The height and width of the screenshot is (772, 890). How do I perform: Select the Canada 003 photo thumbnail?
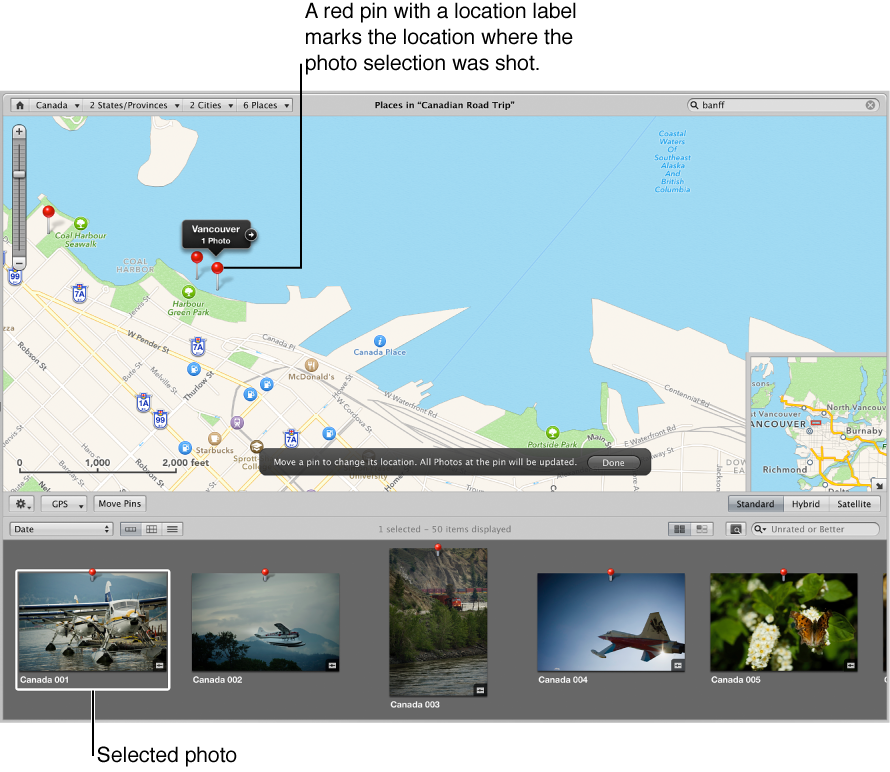(438, 620)
